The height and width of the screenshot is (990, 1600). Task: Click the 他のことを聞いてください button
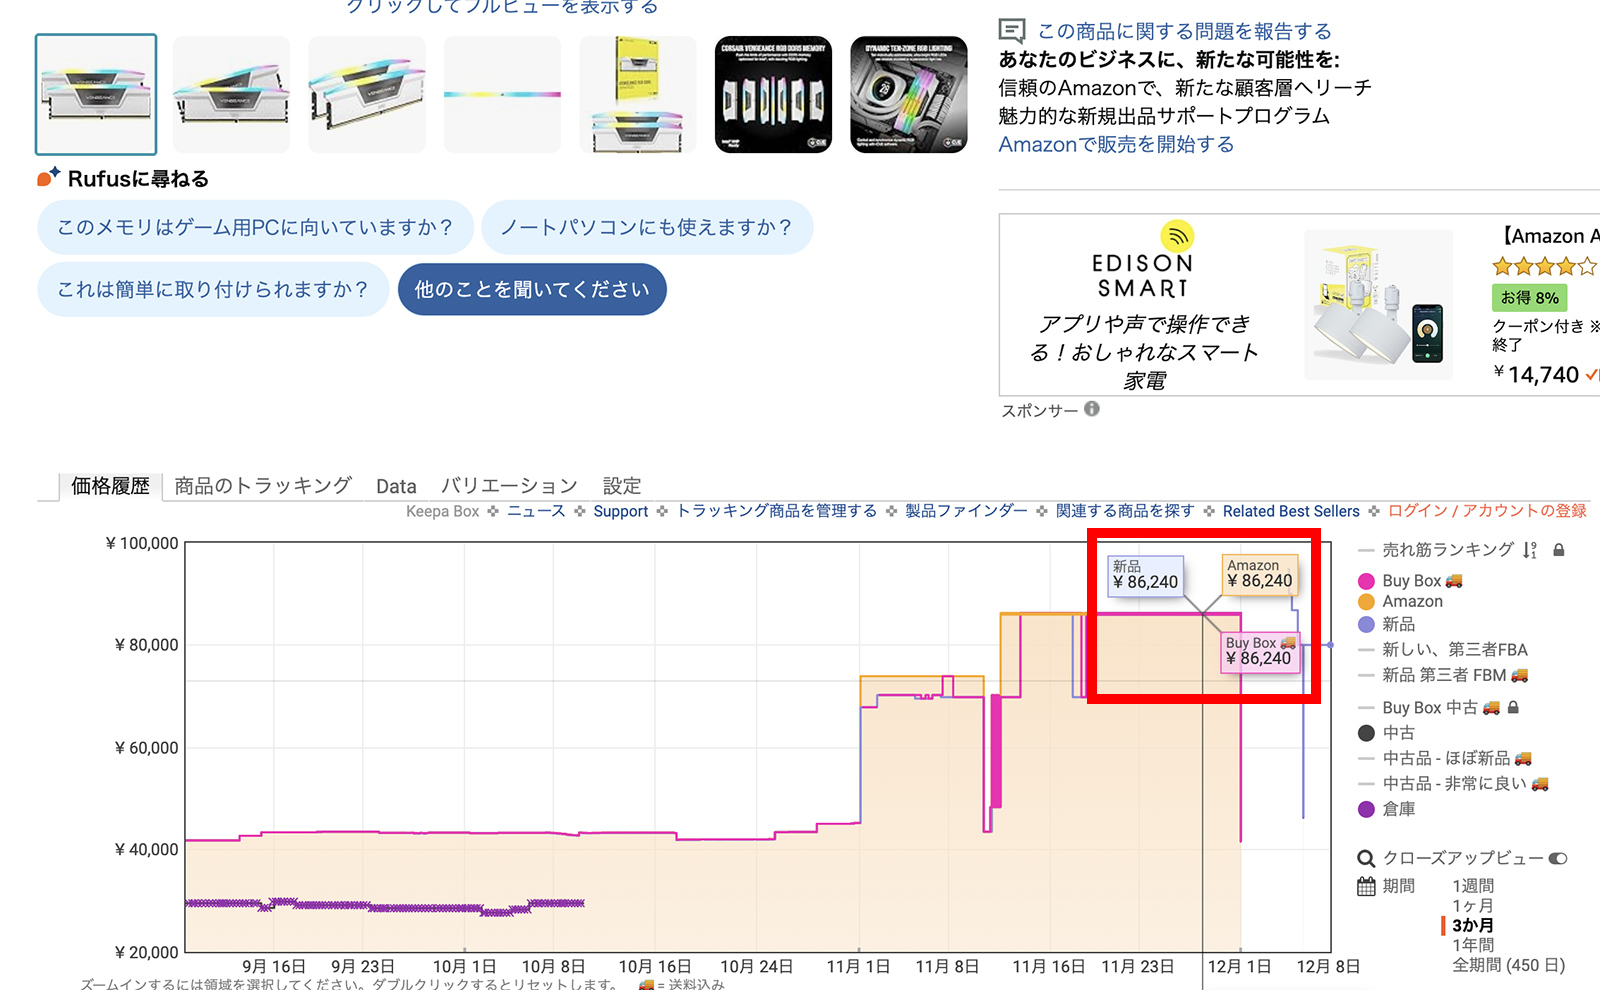coord(532,289)
